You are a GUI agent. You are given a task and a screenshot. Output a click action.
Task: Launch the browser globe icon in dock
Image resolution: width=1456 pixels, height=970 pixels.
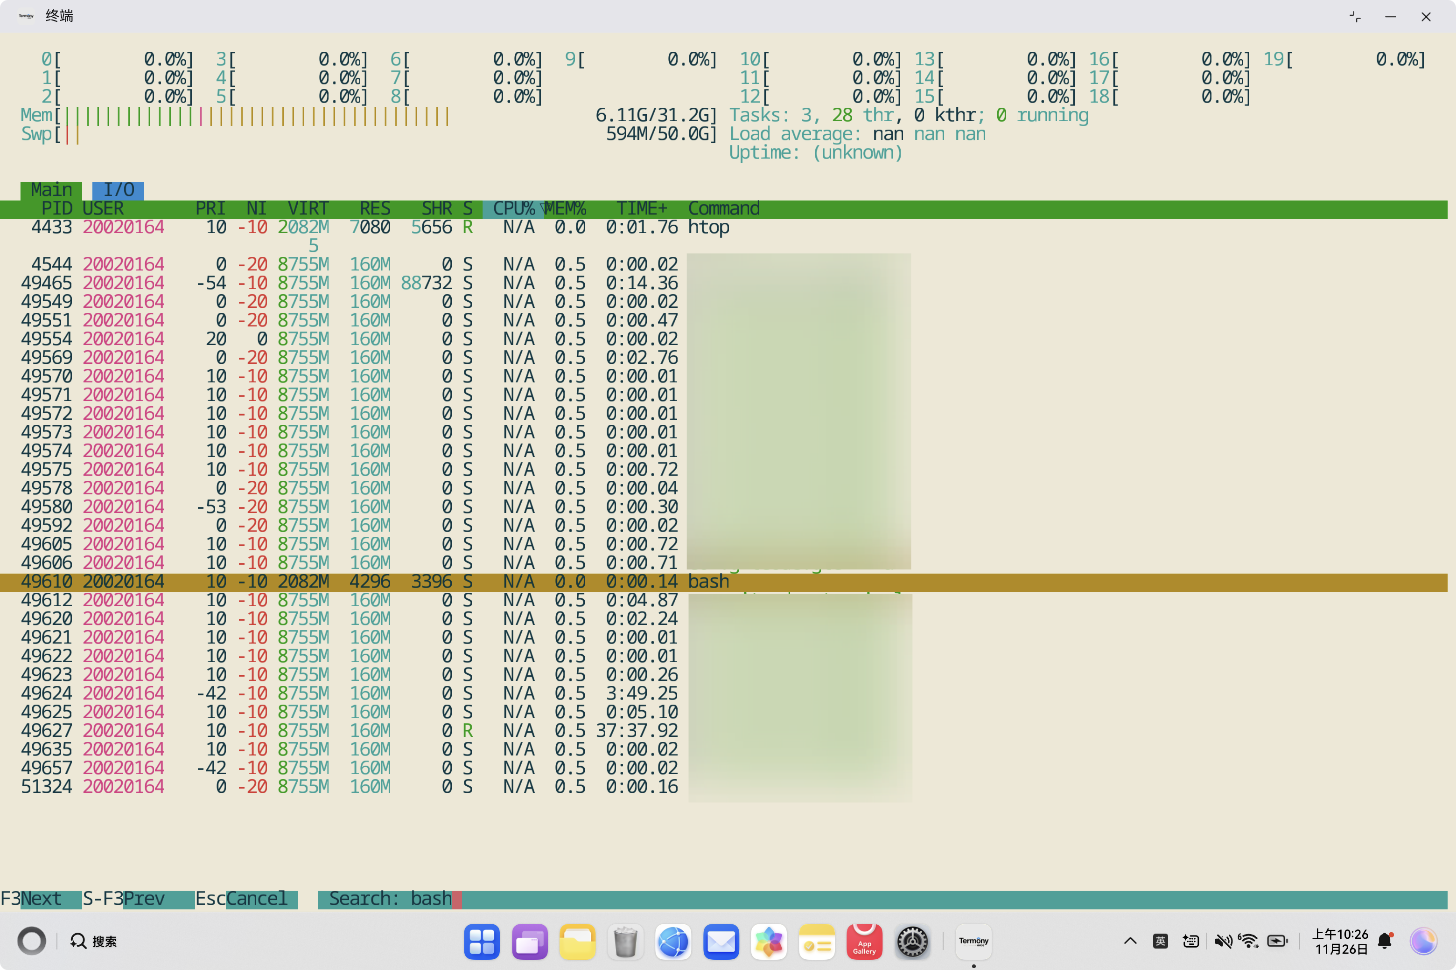673,942
